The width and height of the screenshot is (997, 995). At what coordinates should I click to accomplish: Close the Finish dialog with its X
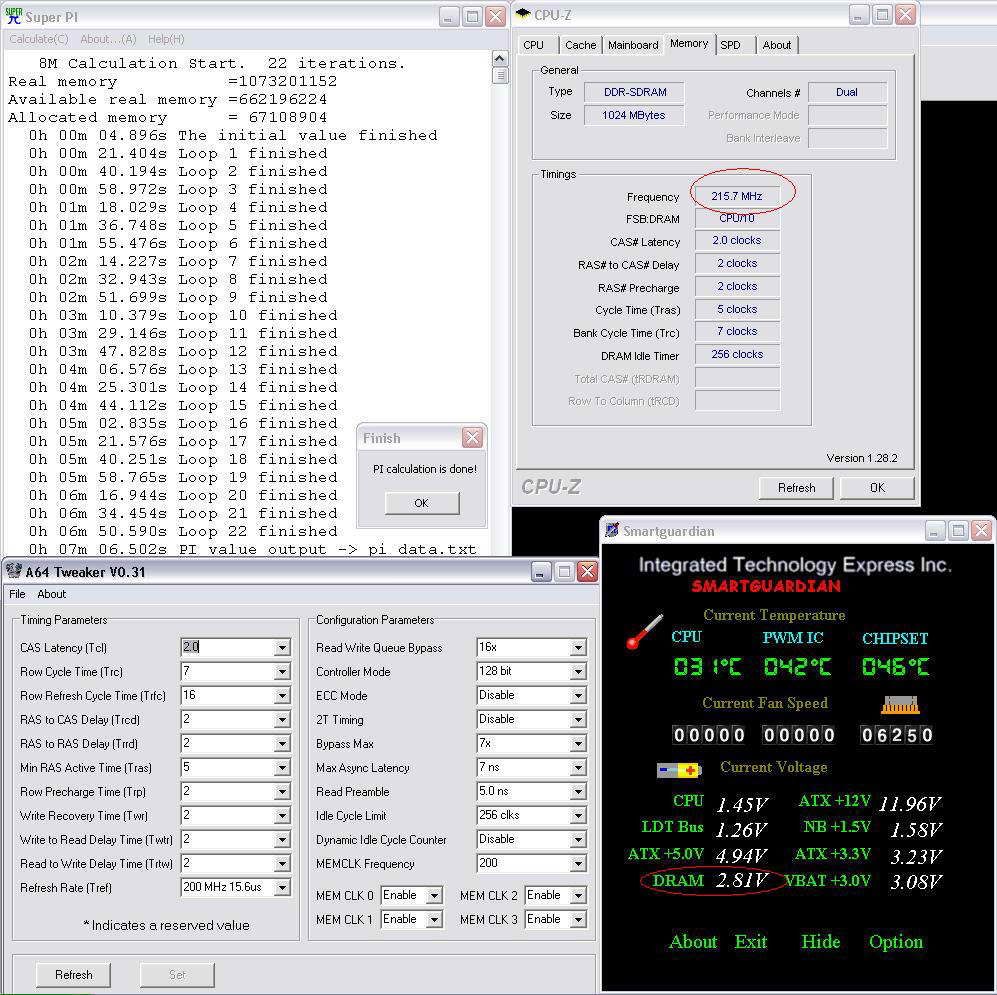[472, 437]
